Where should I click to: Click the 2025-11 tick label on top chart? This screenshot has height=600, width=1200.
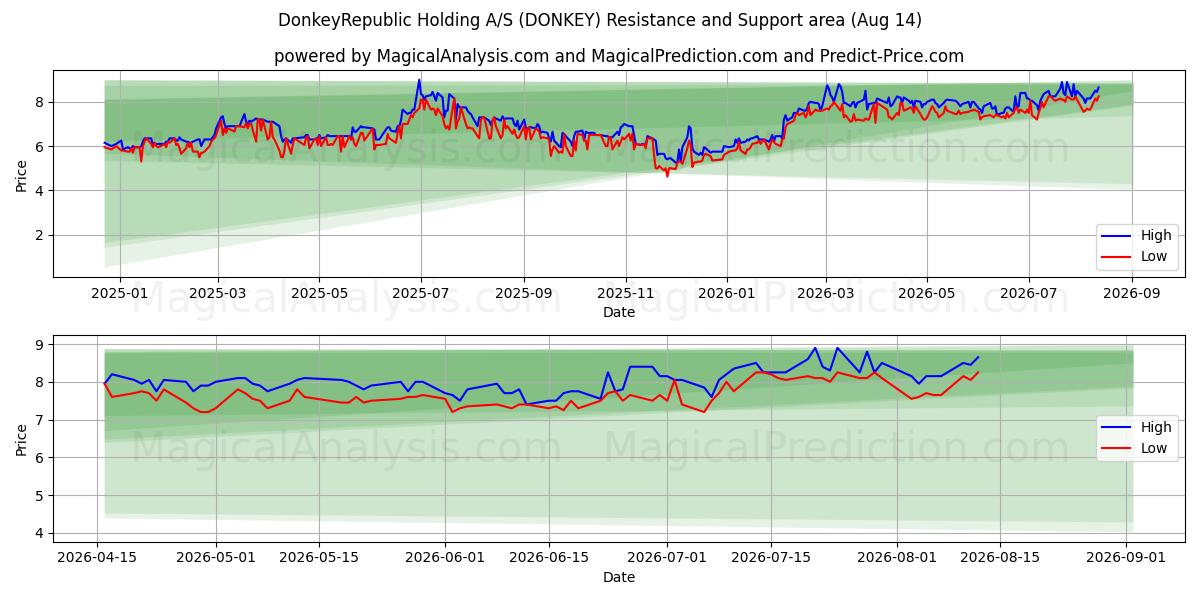point(626,295)
